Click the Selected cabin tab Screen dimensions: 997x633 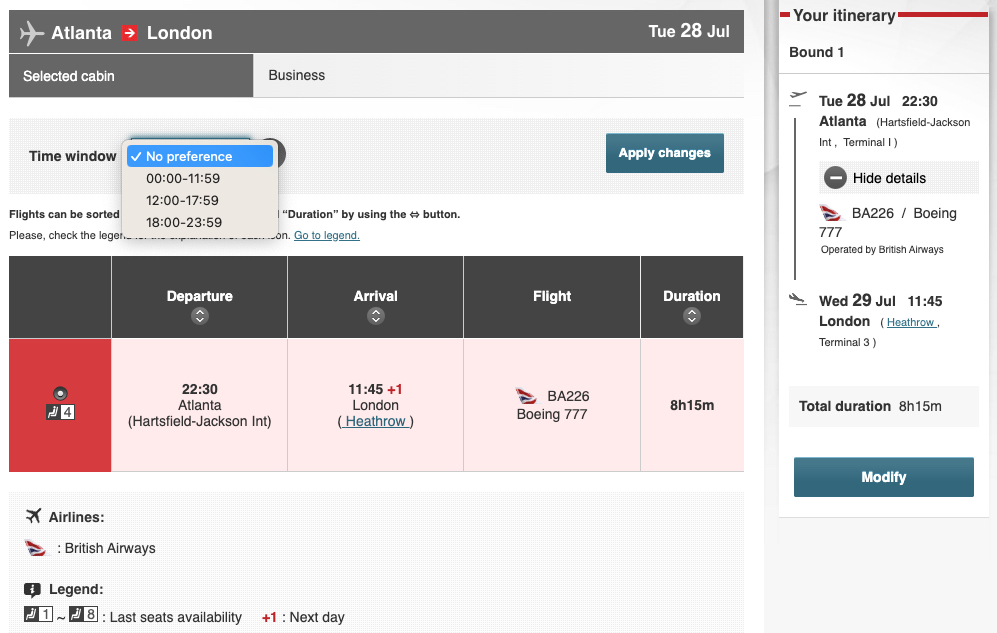[68, 75]
